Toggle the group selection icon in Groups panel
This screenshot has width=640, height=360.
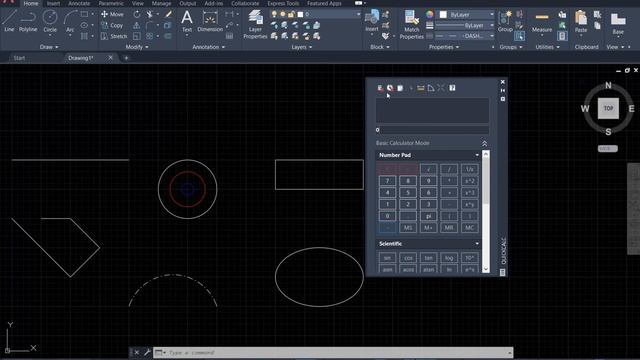pyautogui.click(x=519, y=36)
